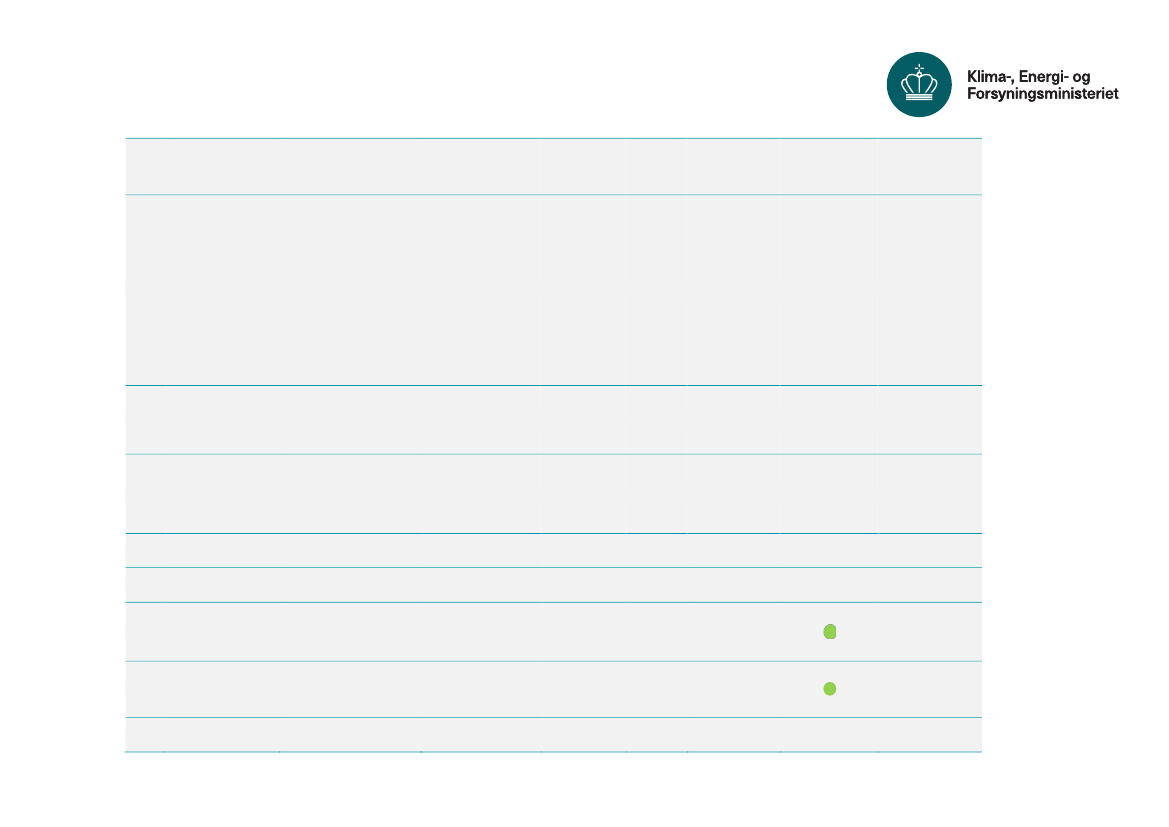Click last cell in lower green dot row
This screenshot has width=1169, height=827.
(x=930, y=689)
